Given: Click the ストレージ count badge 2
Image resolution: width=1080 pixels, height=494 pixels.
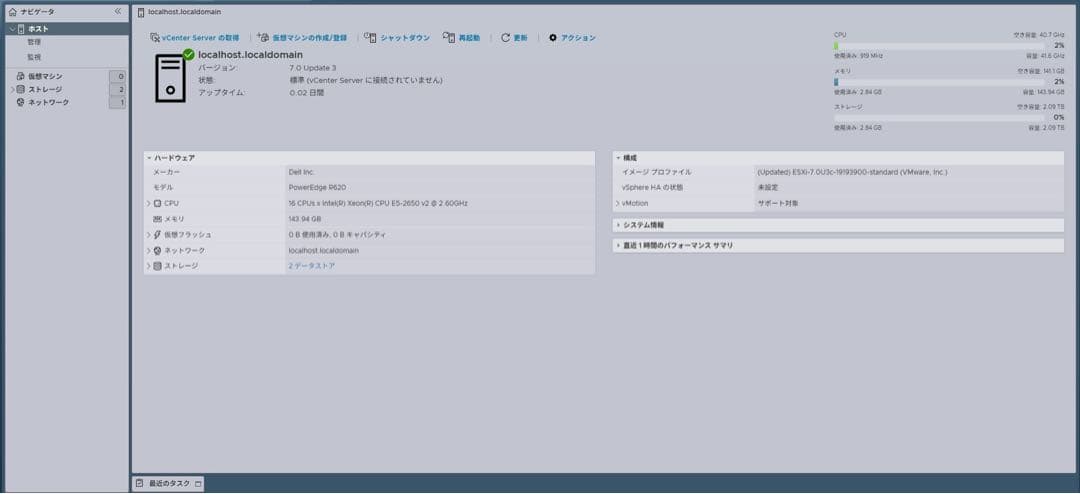Looking at the screenshot, I should pos(118,90).
